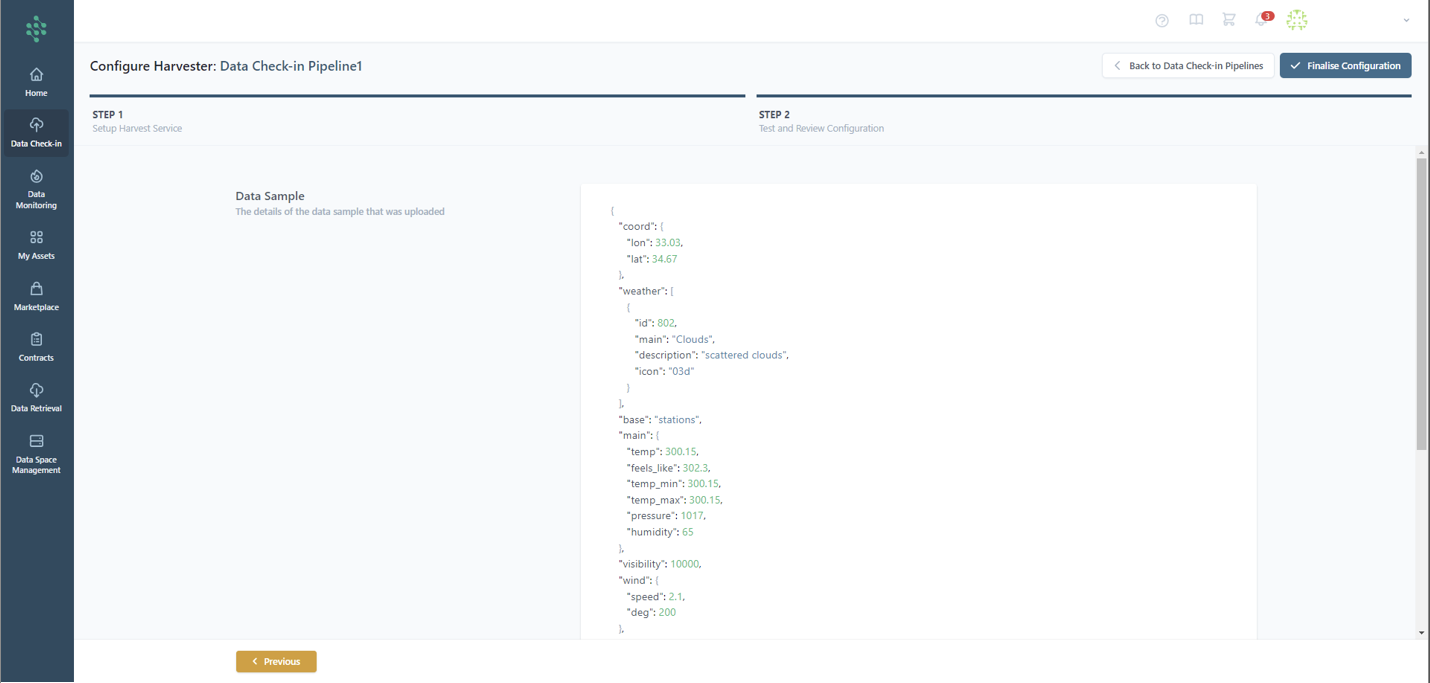Open the Data Retrieval section

[36, 397]
